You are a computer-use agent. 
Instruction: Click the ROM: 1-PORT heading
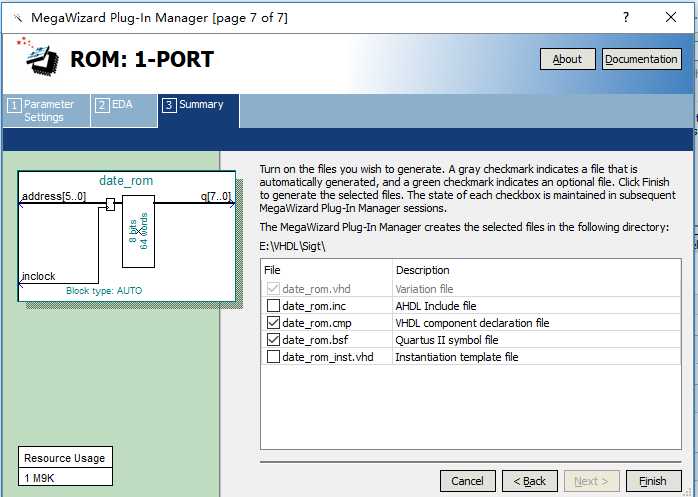pos(142,59)
